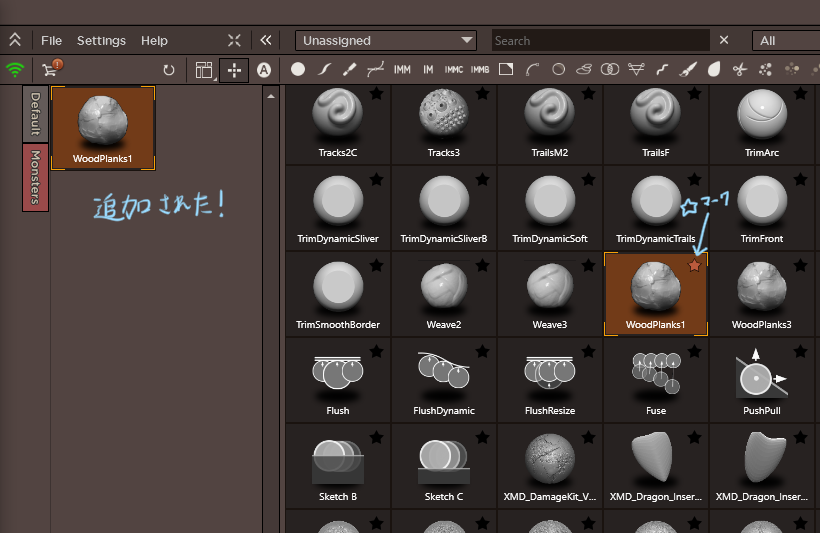
Task: Click the curve-with-ticks filter icon
Action: tap(375, 69)
